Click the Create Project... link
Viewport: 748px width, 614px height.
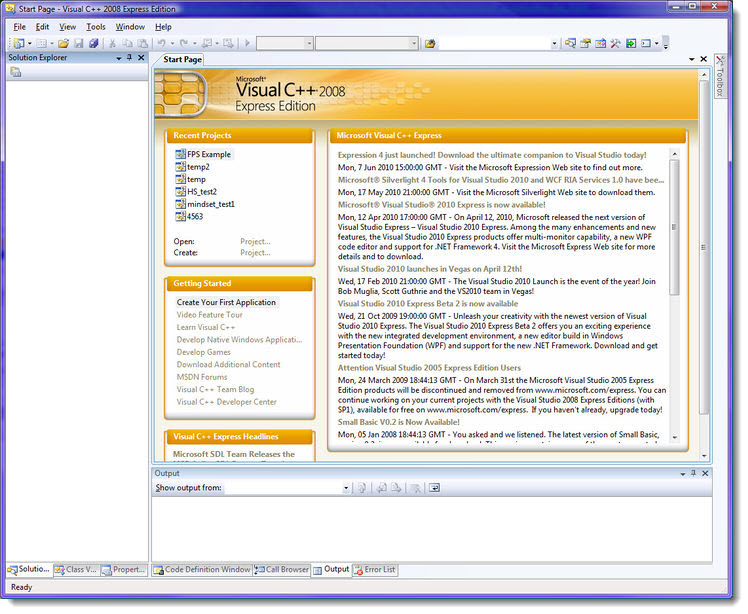coord(255,253)
